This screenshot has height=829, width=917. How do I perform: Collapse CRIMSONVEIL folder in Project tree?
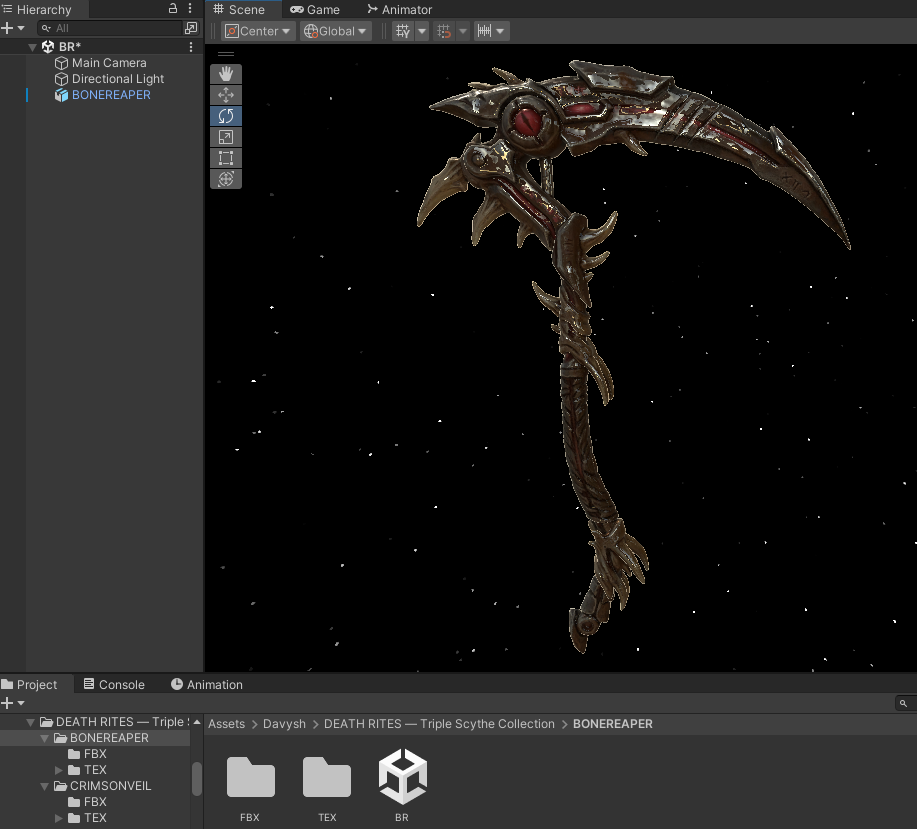point(44,786)
